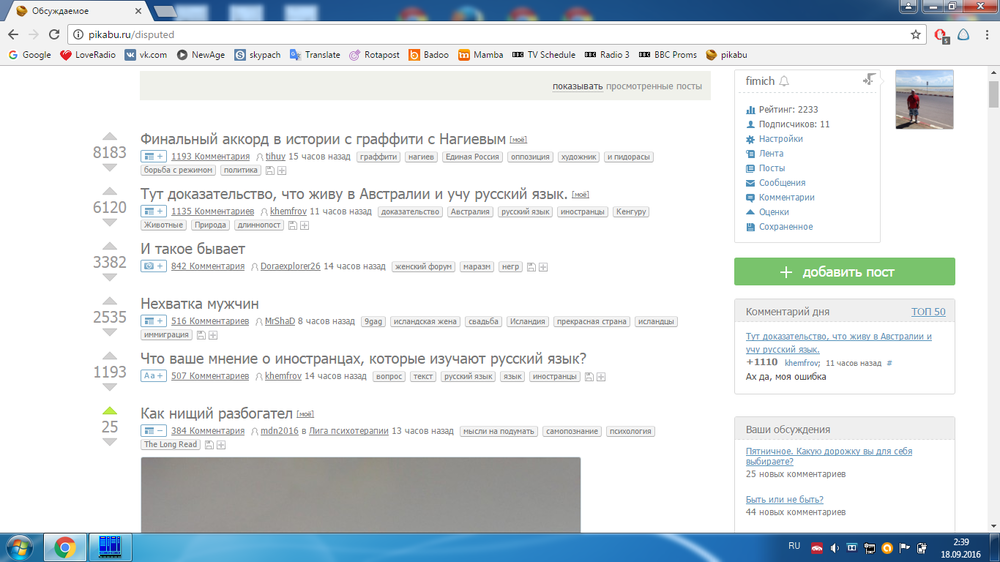This screenshot has height=562, width=1000.
Task: Open 'Настройки' in the profile menu
Action: (780, 139)
